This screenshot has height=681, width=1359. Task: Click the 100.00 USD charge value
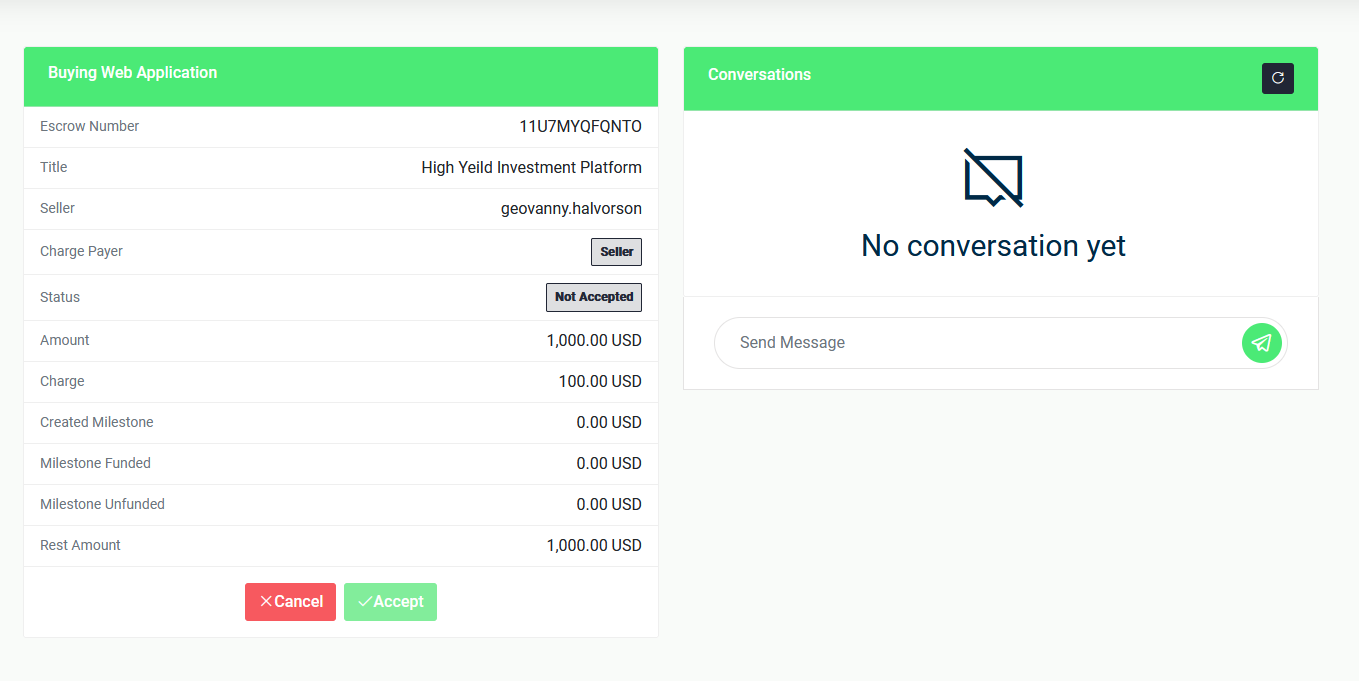click(x=600, y=382)
